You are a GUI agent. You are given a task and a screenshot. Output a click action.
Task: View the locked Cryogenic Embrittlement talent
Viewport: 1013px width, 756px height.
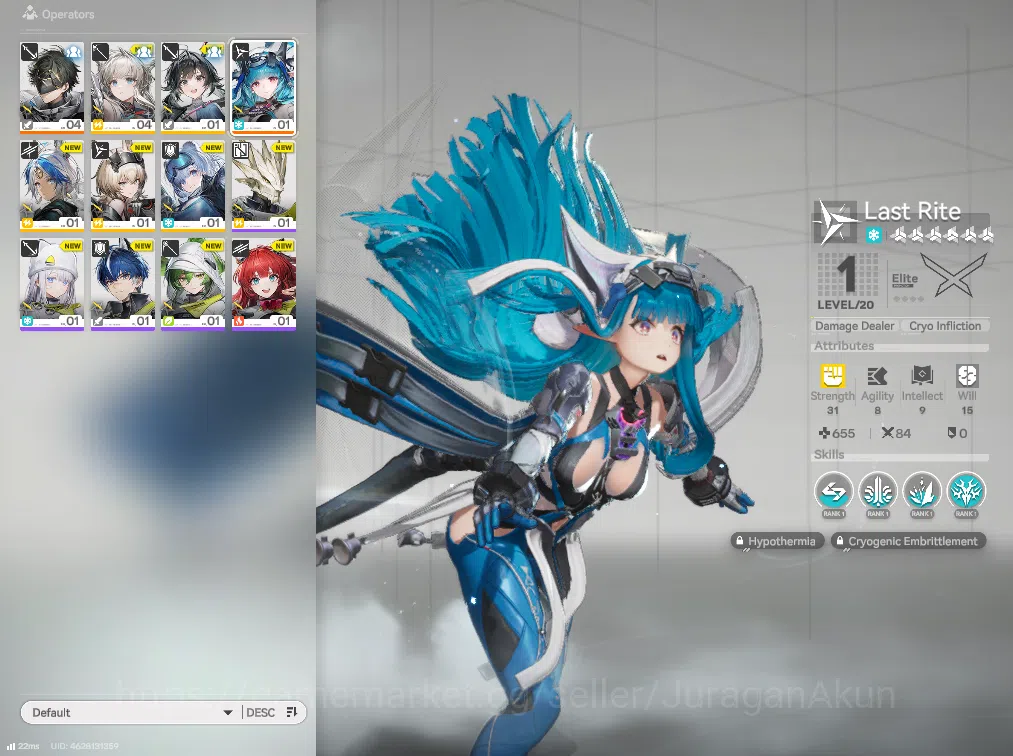pos(908,541)
